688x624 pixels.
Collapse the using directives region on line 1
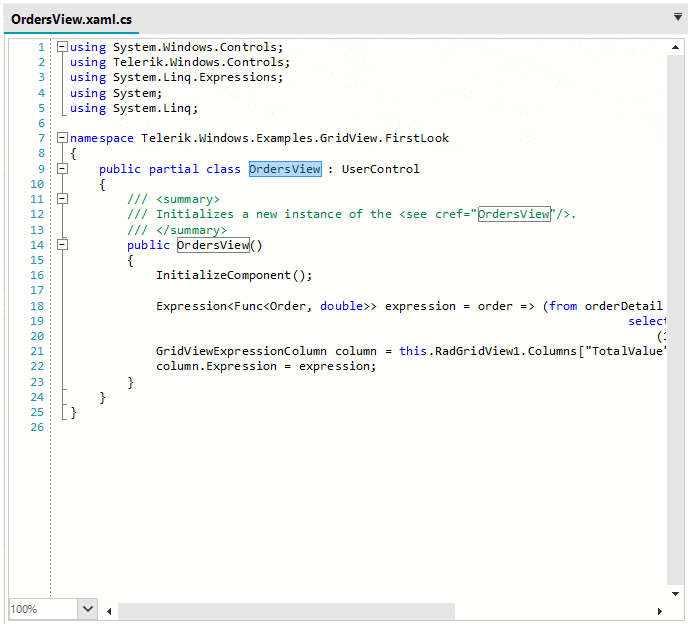pos(63,47)
